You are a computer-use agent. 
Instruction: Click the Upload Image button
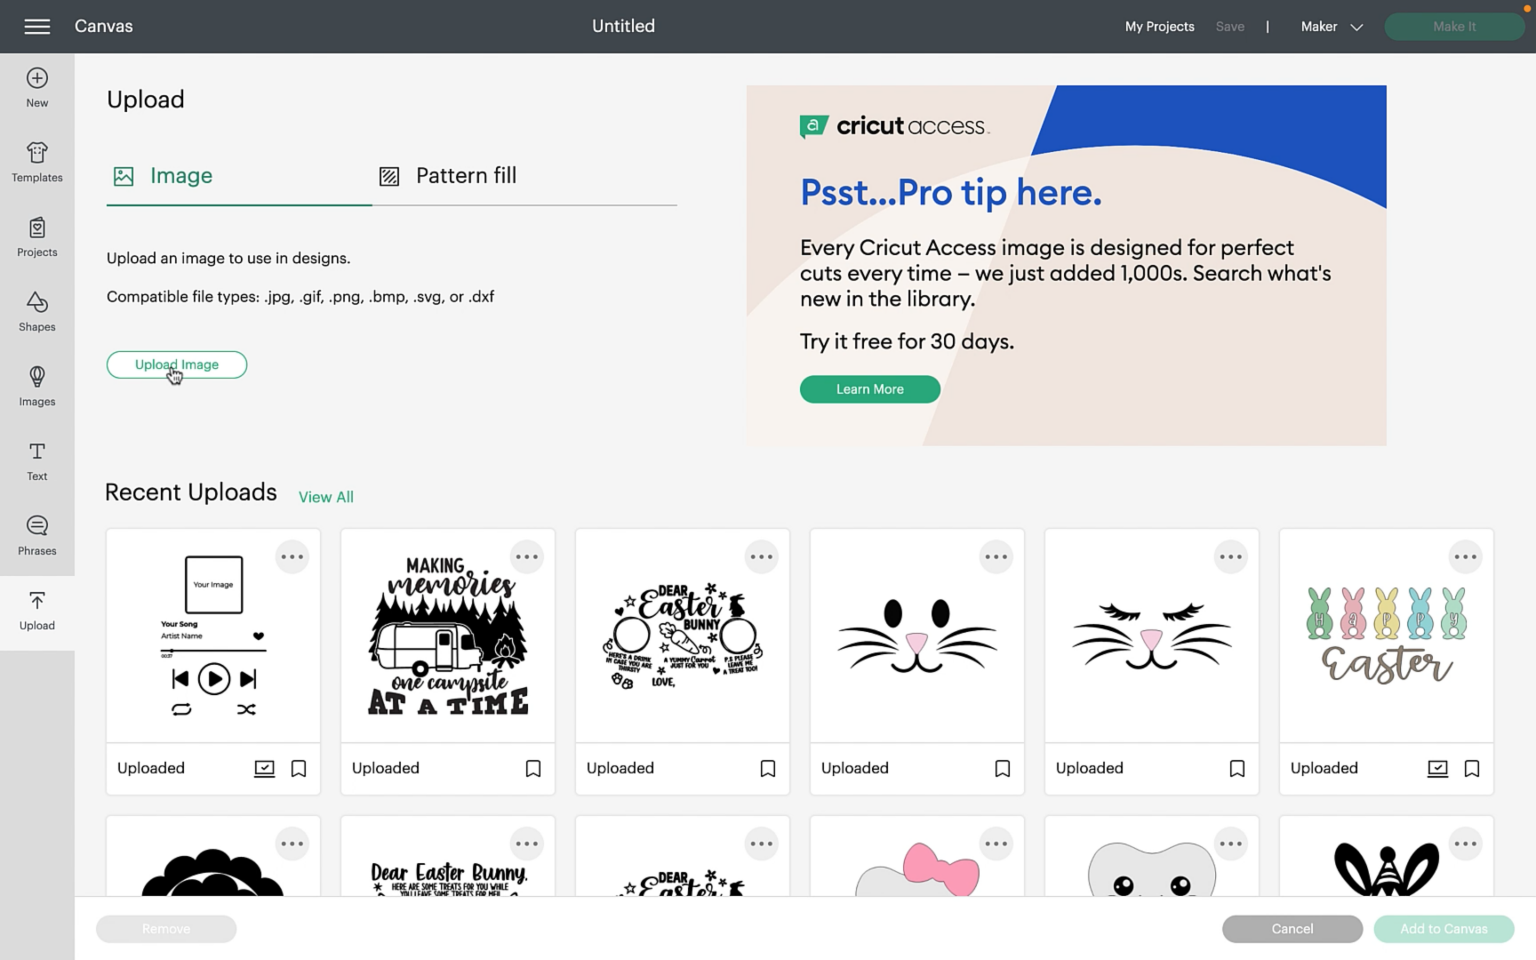tap(177, 365)
